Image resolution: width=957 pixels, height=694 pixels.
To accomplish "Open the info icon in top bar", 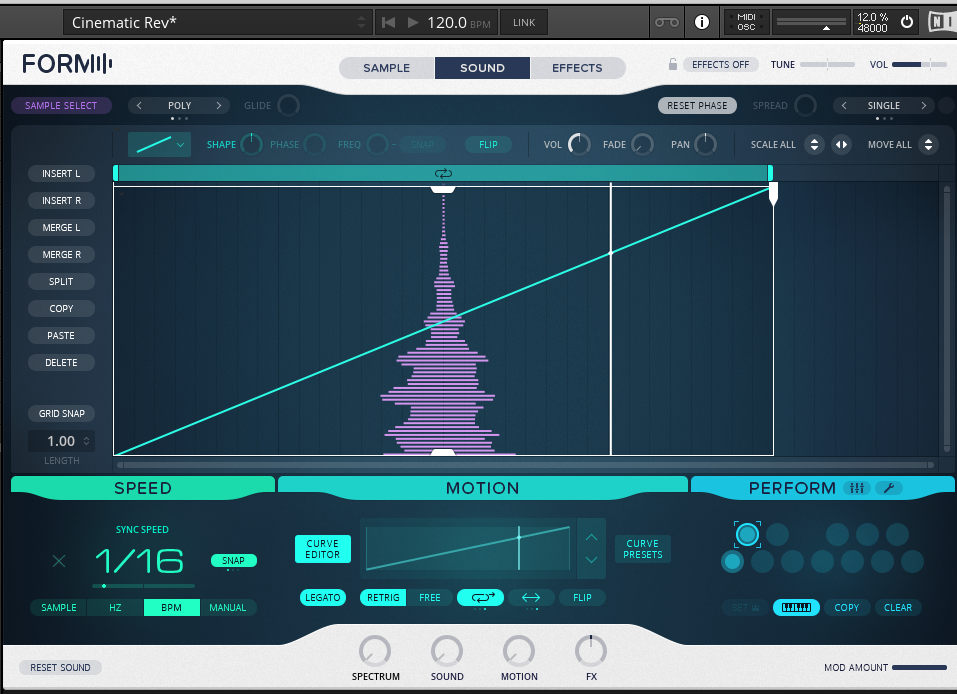I will point(702,23).
